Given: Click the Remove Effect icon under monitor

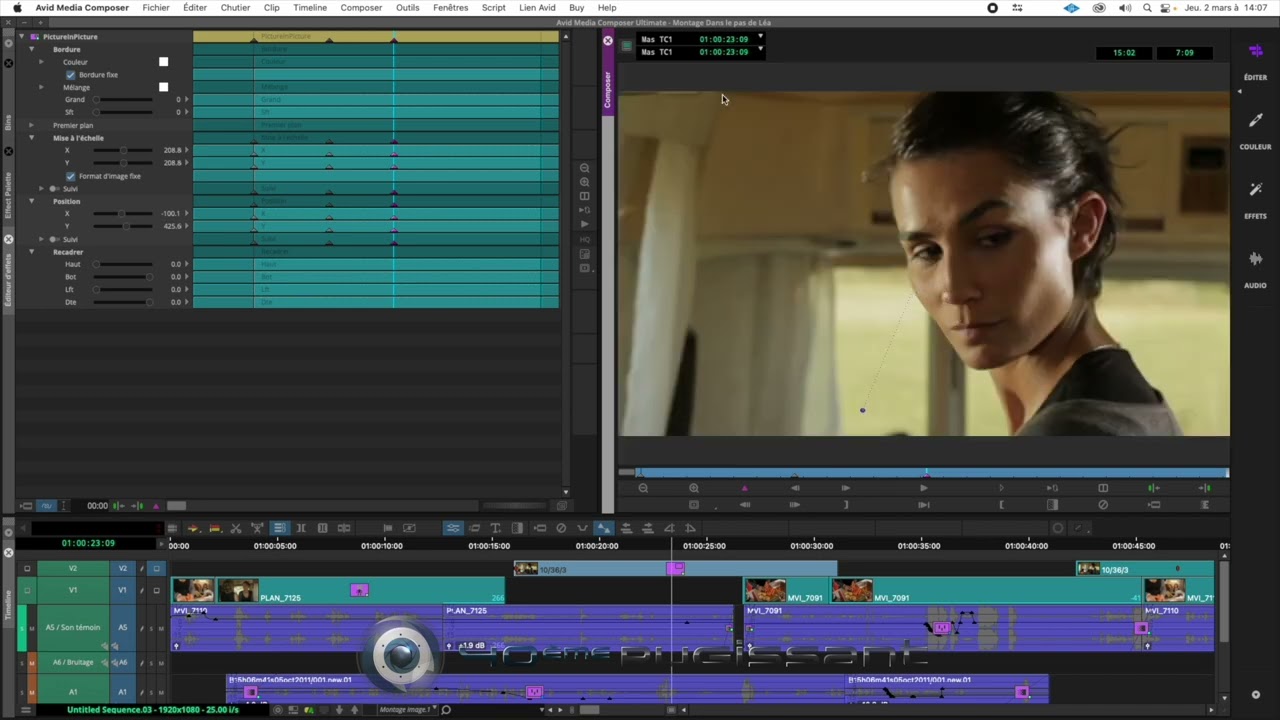Looking at the screenshot, I should click(x=1103, y=505).
